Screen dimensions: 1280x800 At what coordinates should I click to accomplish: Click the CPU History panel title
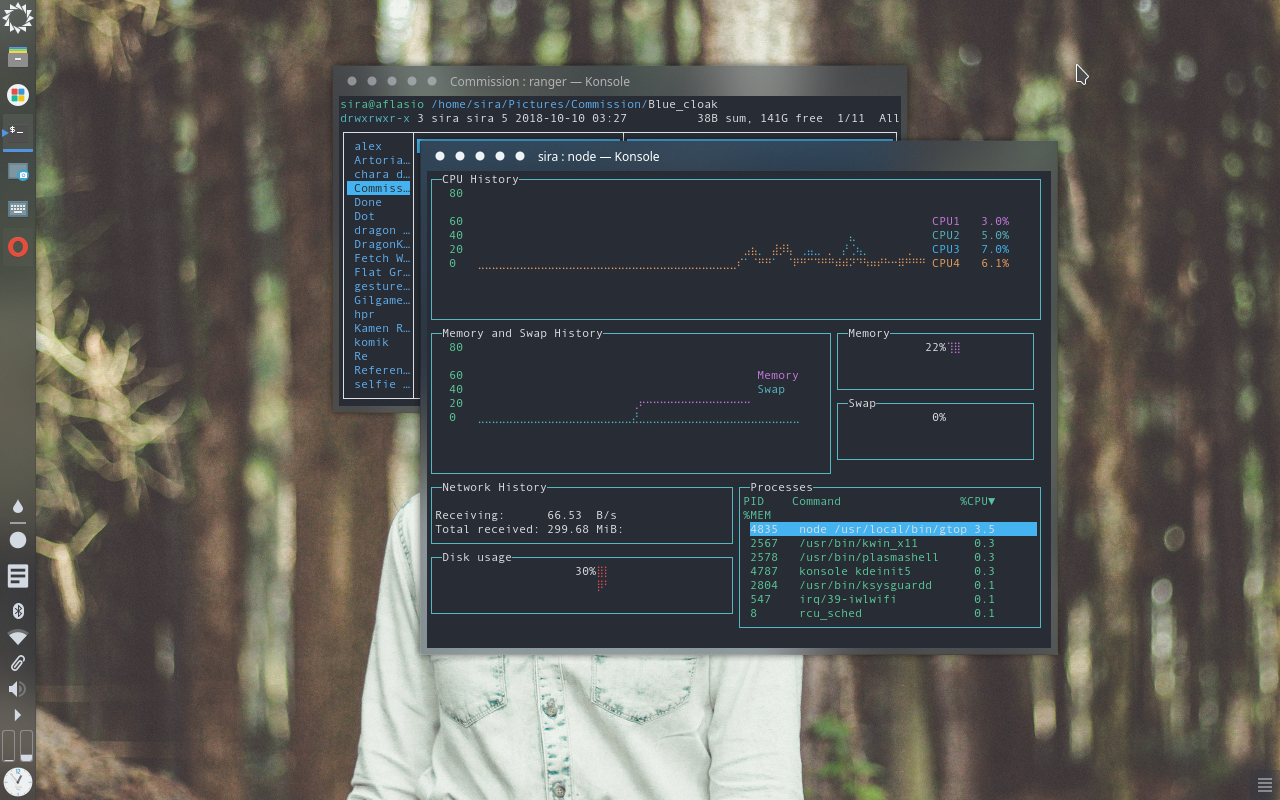click(x=480, y=179)
